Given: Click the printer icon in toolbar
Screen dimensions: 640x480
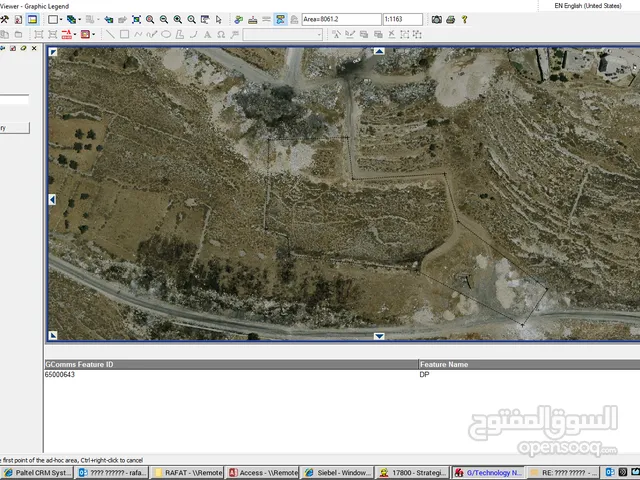Looking at the screenshot, I should point(451,19).
